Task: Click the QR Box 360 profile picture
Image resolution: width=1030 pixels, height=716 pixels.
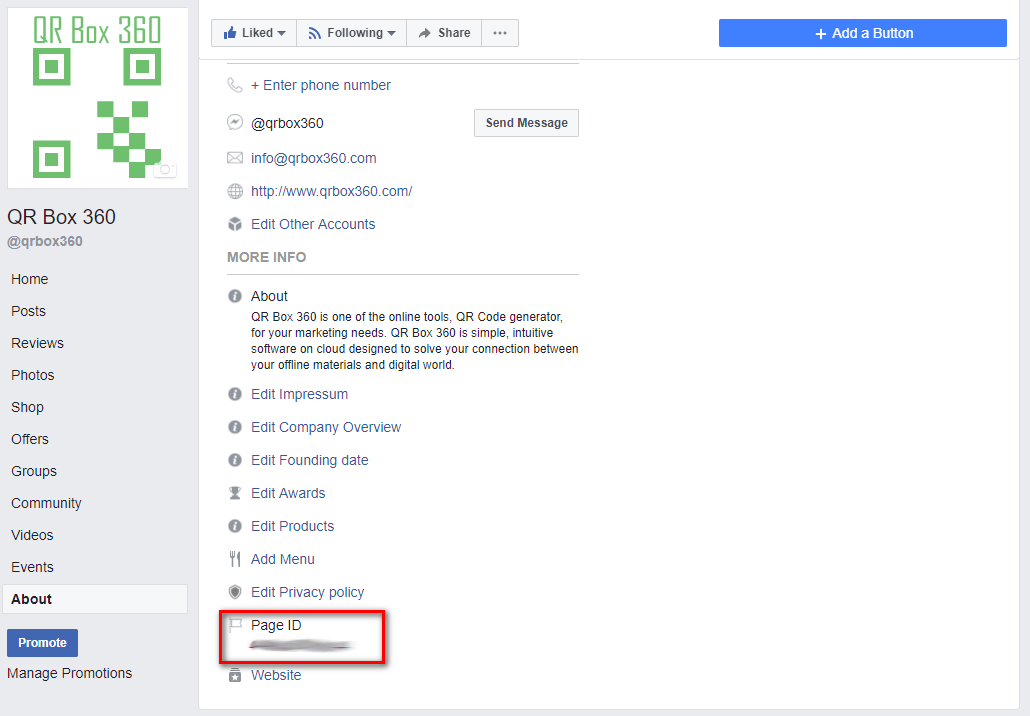Action: (98, 98)
